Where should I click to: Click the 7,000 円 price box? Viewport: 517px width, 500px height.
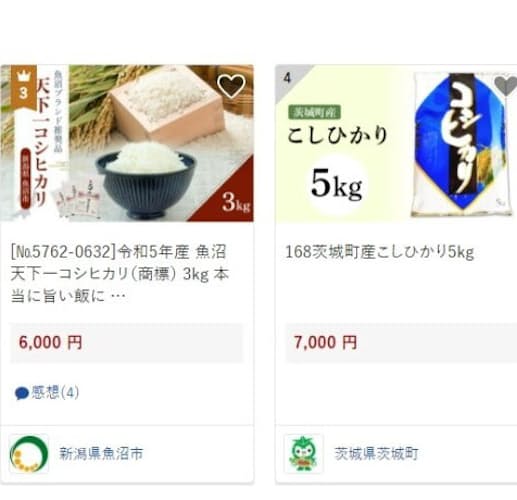401,343
